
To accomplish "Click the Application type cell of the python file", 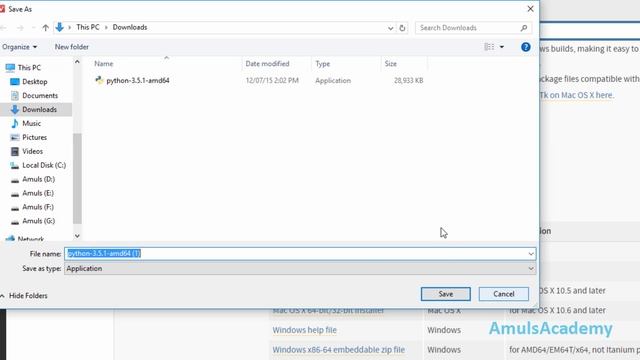I will tap(333, 80).
